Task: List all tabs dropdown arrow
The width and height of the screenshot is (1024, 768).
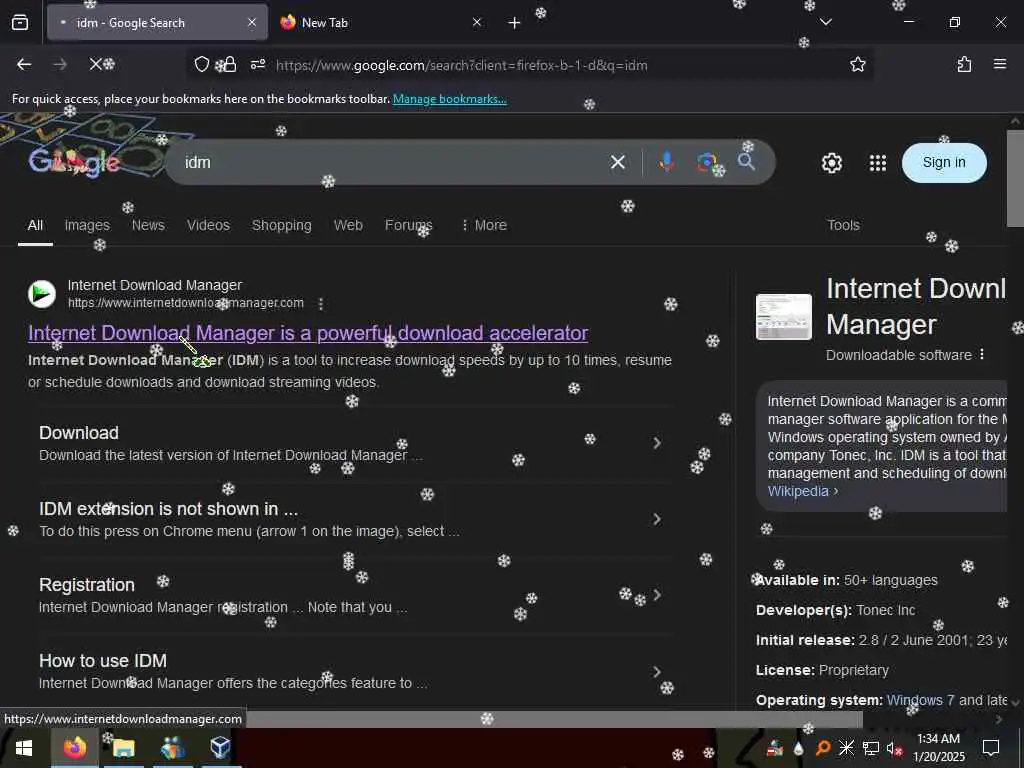Action: 825,22
